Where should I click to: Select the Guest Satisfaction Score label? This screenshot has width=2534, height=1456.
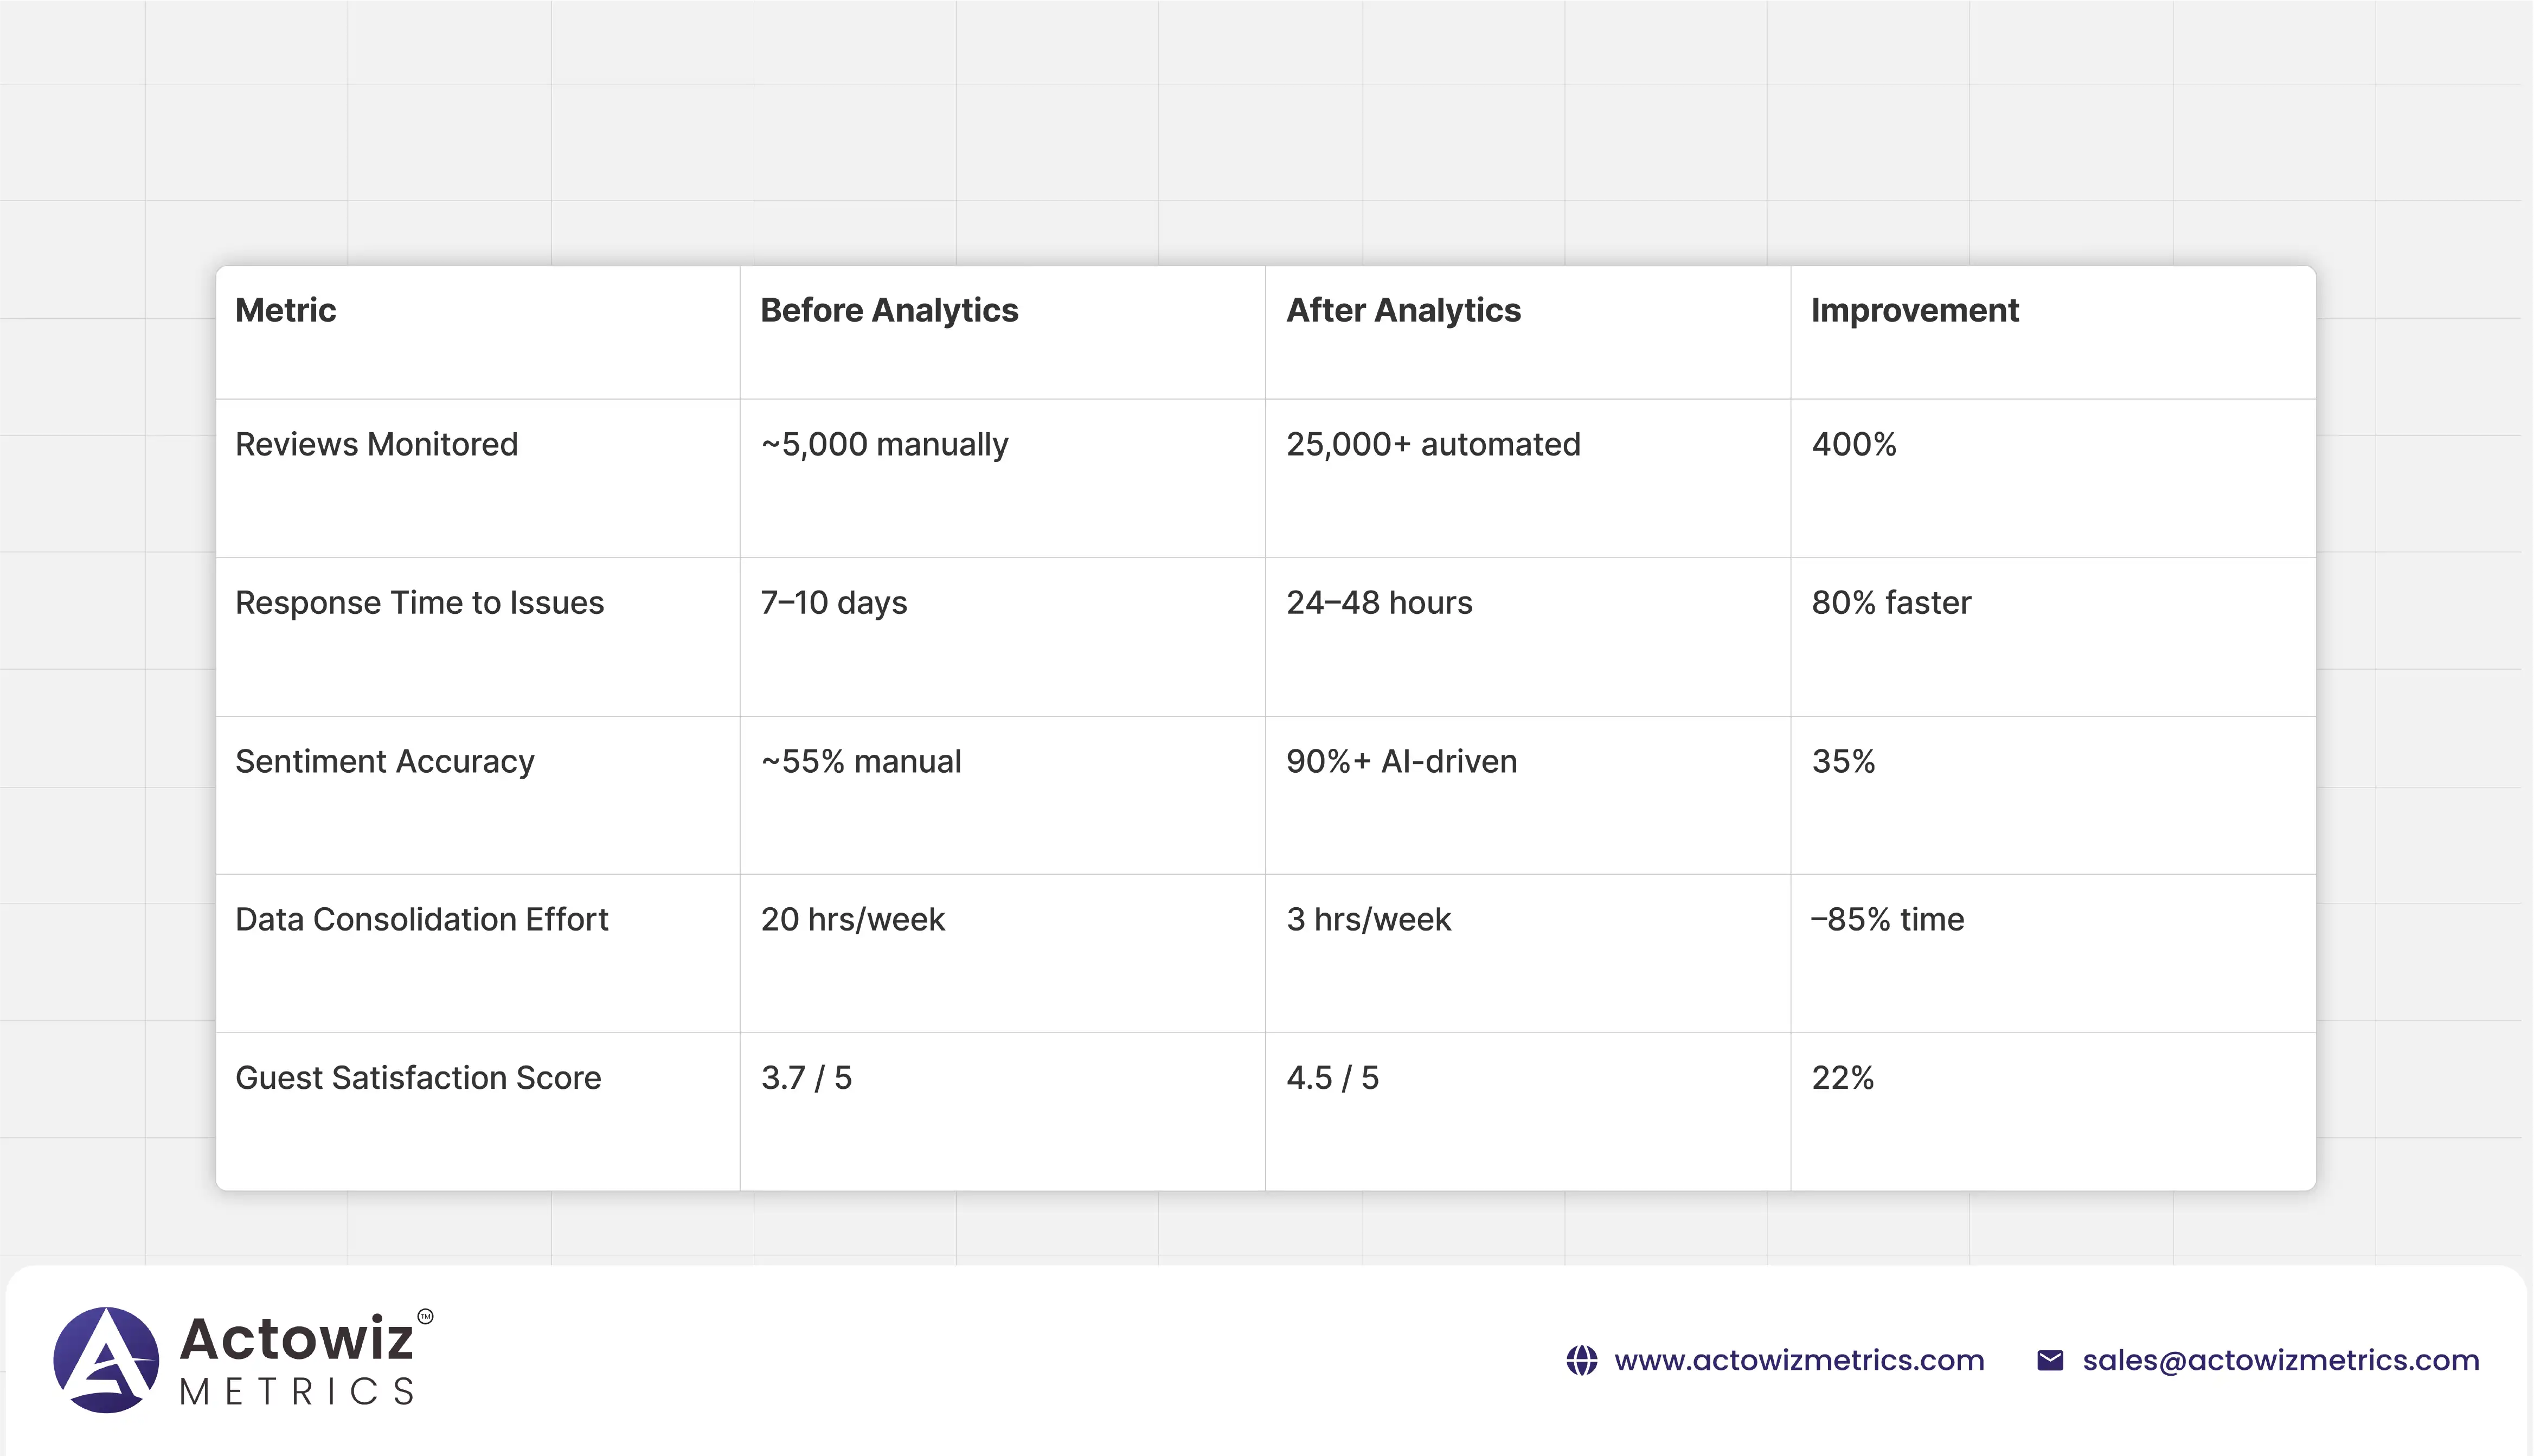click(x=418, y=1078)
